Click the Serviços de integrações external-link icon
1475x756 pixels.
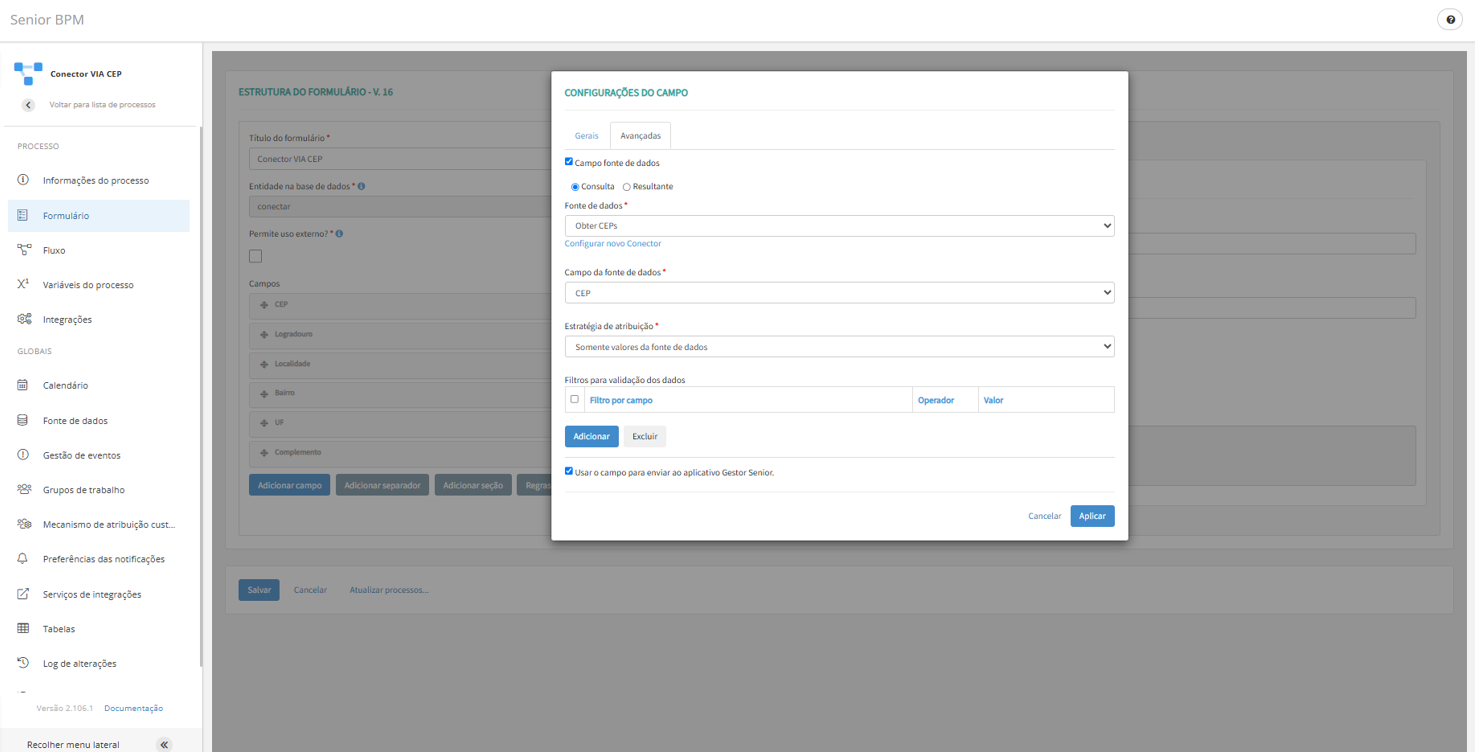click(23, 594)
